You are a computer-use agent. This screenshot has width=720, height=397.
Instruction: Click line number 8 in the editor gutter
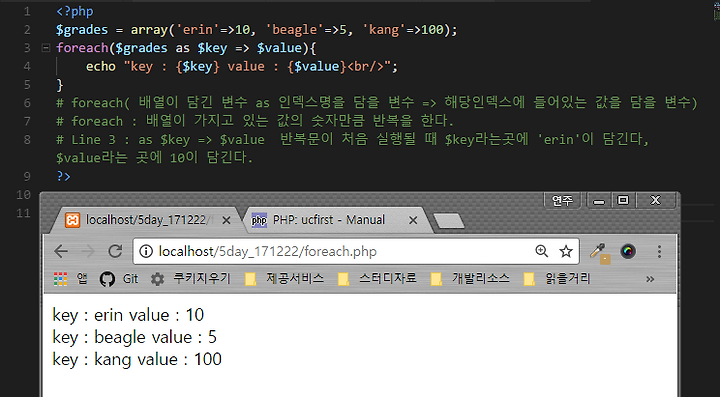(x=27, y=140)
